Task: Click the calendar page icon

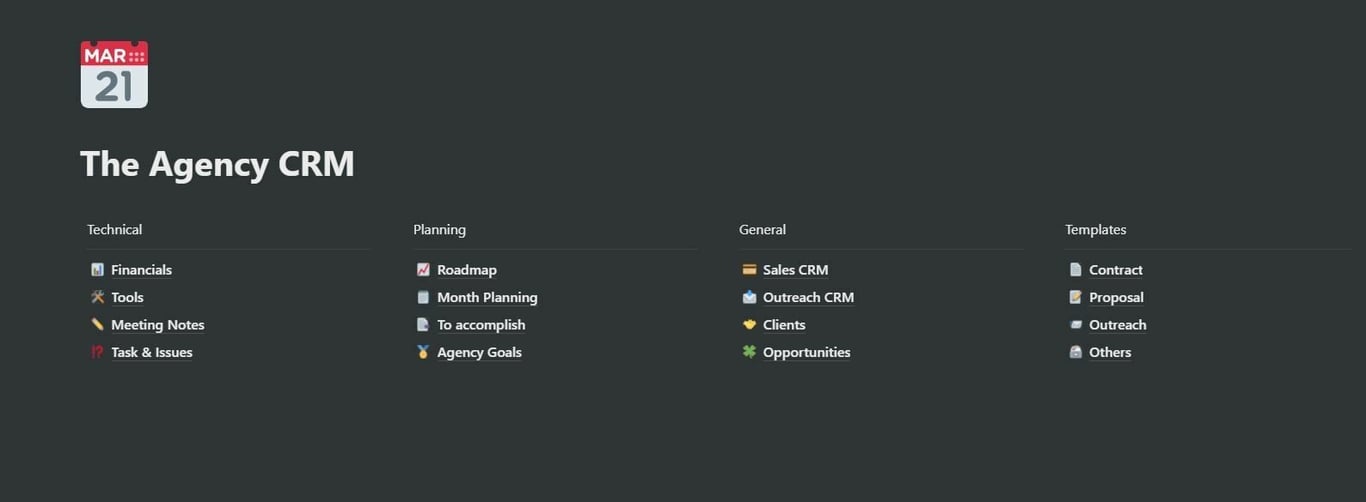Action: 114,74
